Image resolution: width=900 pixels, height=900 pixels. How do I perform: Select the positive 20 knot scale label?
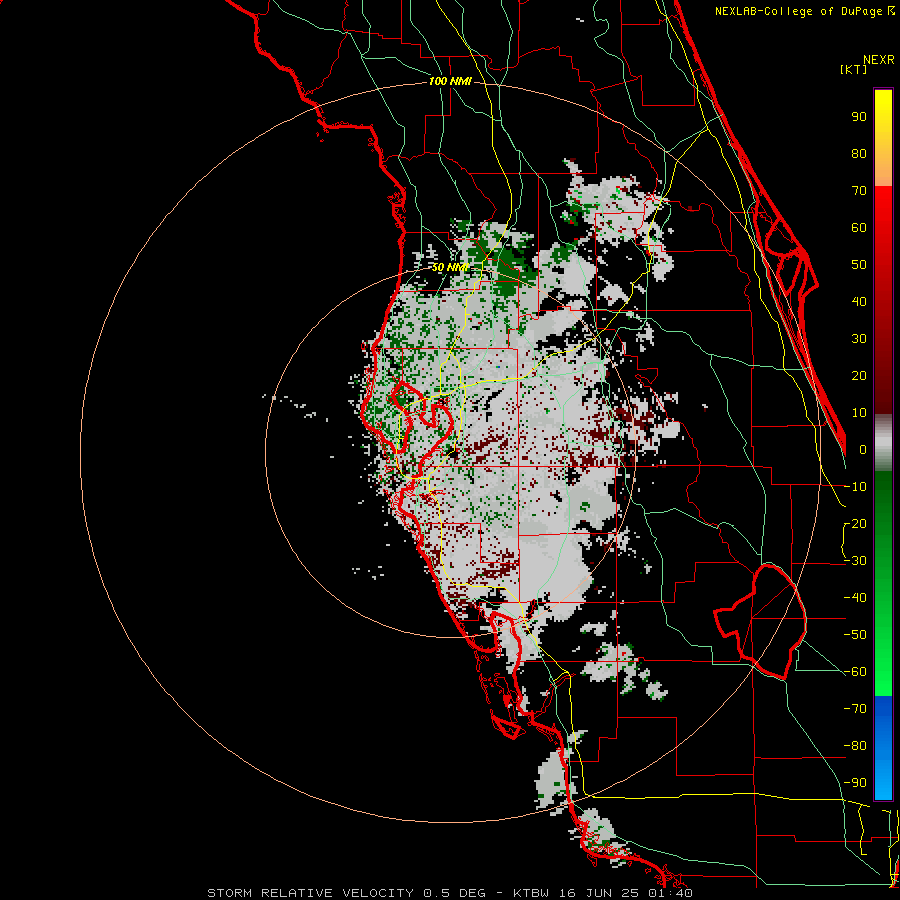coord(859,376)
